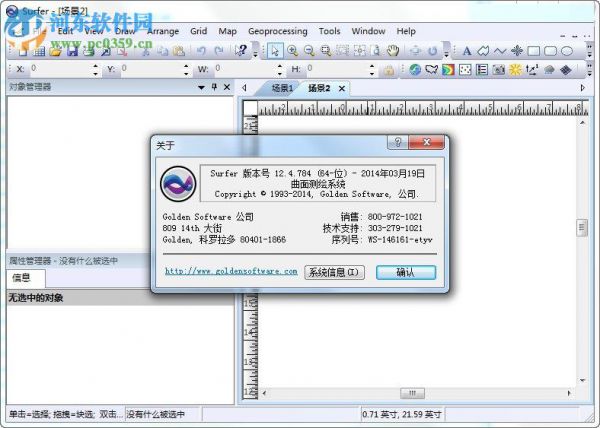Image resolution: width=600 pixels, height=428 pixels.
Task: Expand the drawing toolbar overflow chevron
Action: point(589,51)
